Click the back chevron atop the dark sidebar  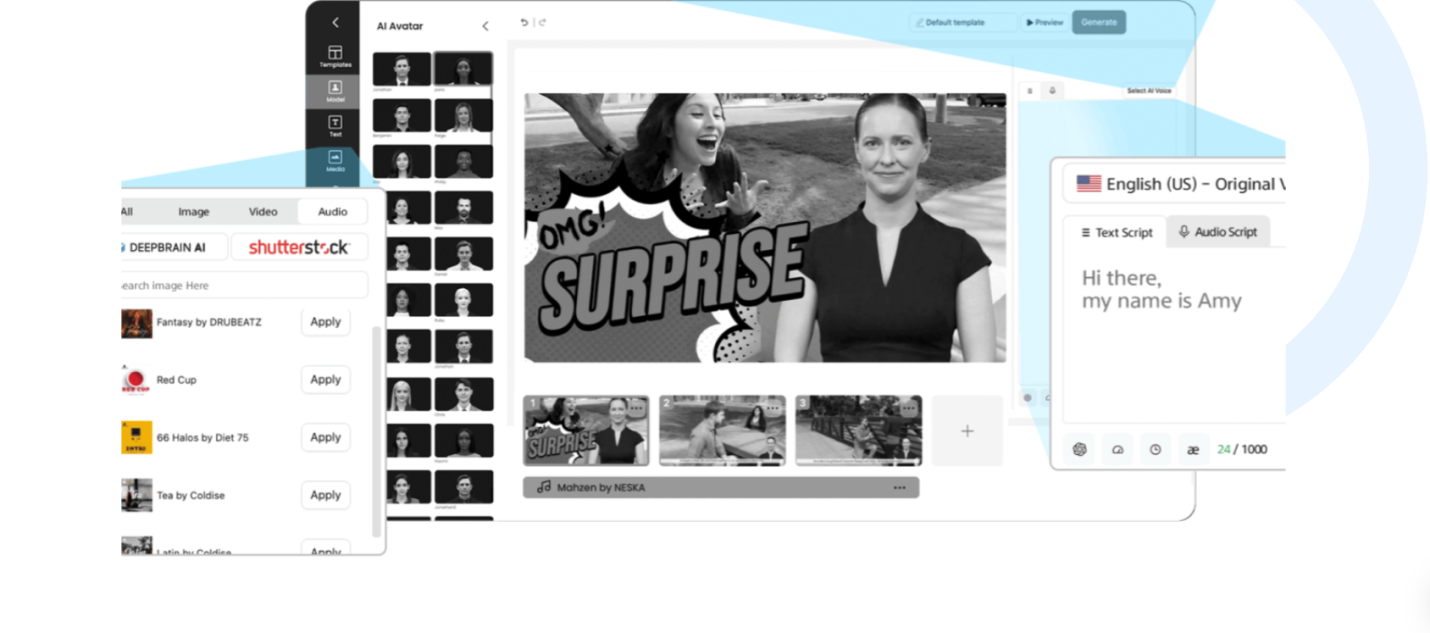click(335, 22)
